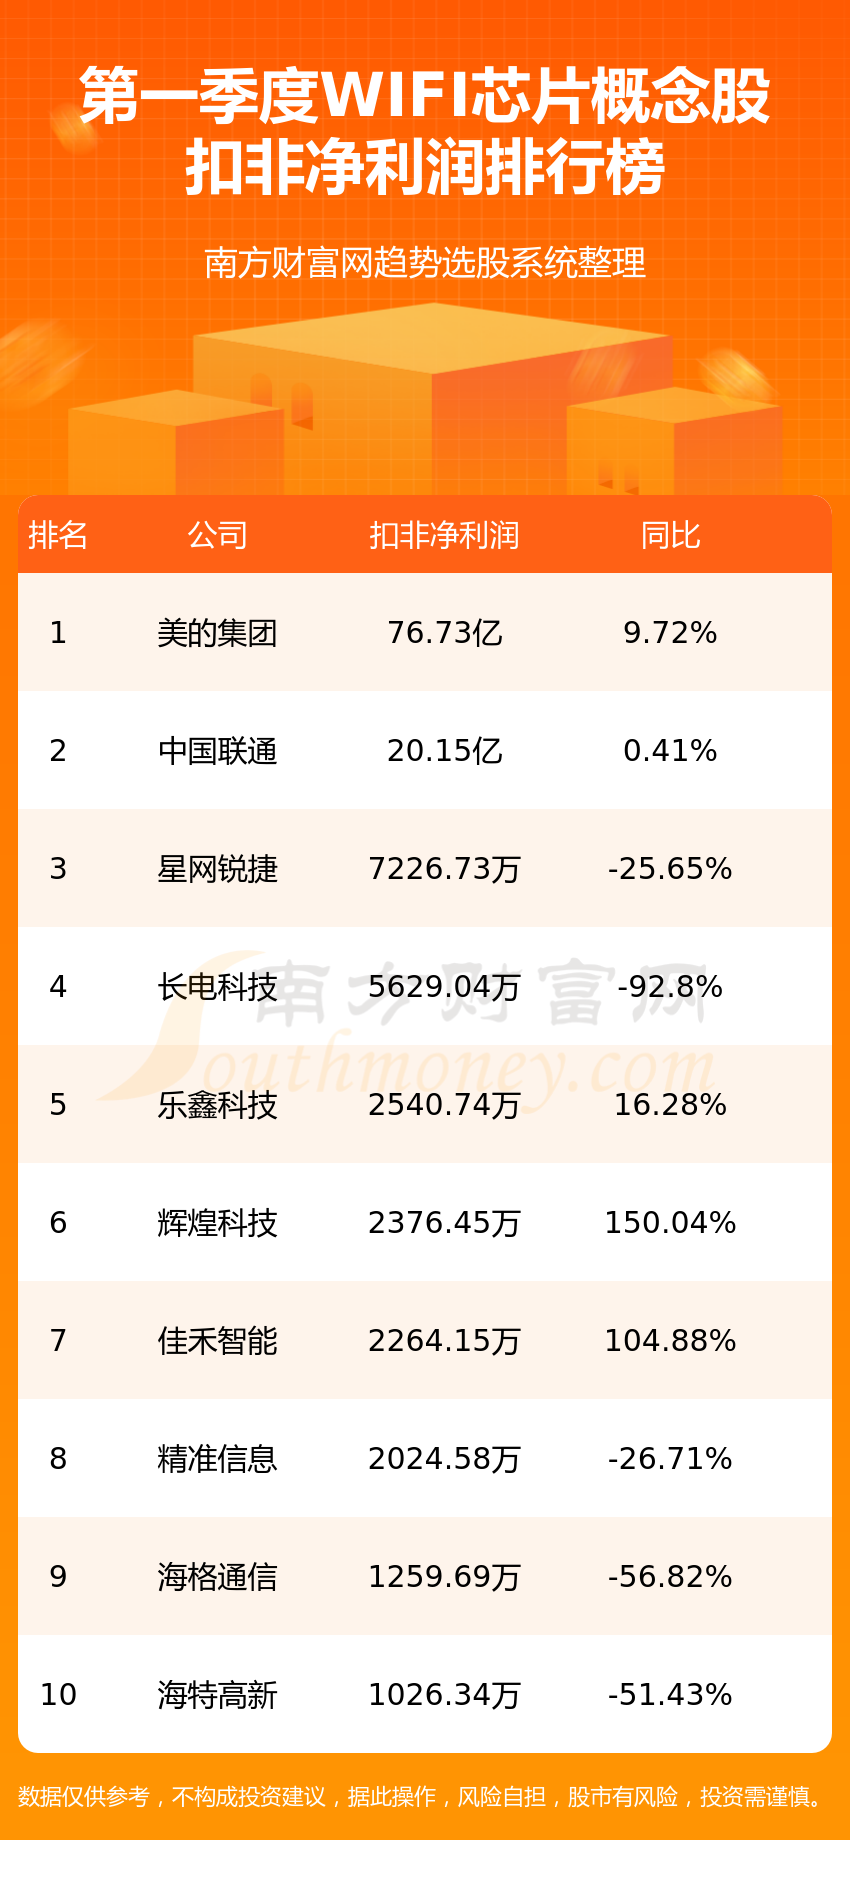
Task: Select company name 美的集团
Action: pyautogui.click(x=217, y=633)
